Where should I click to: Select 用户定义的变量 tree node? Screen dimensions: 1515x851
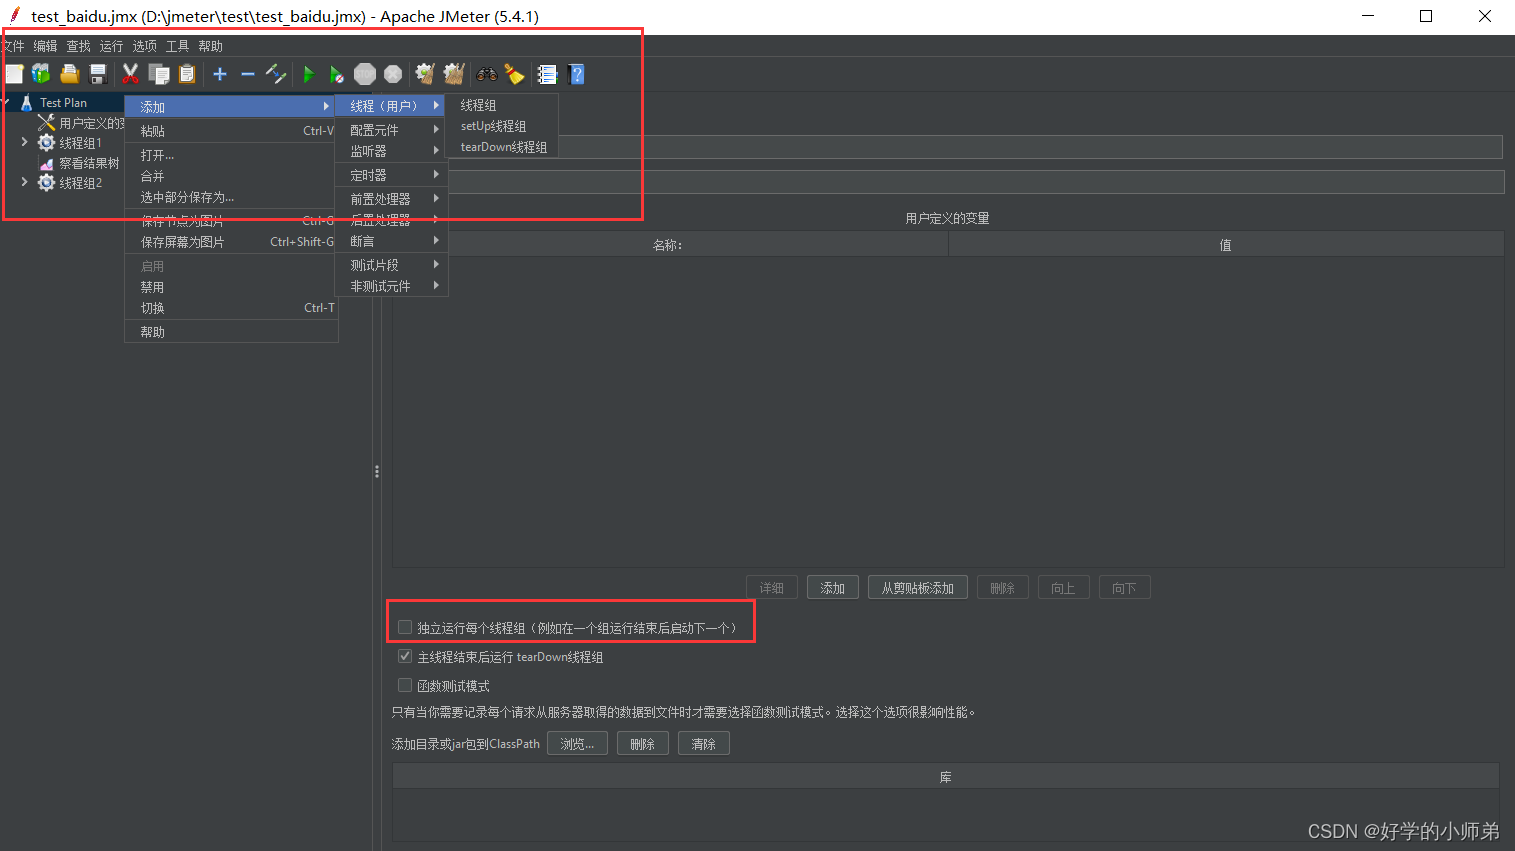click(x=91, y=123)
